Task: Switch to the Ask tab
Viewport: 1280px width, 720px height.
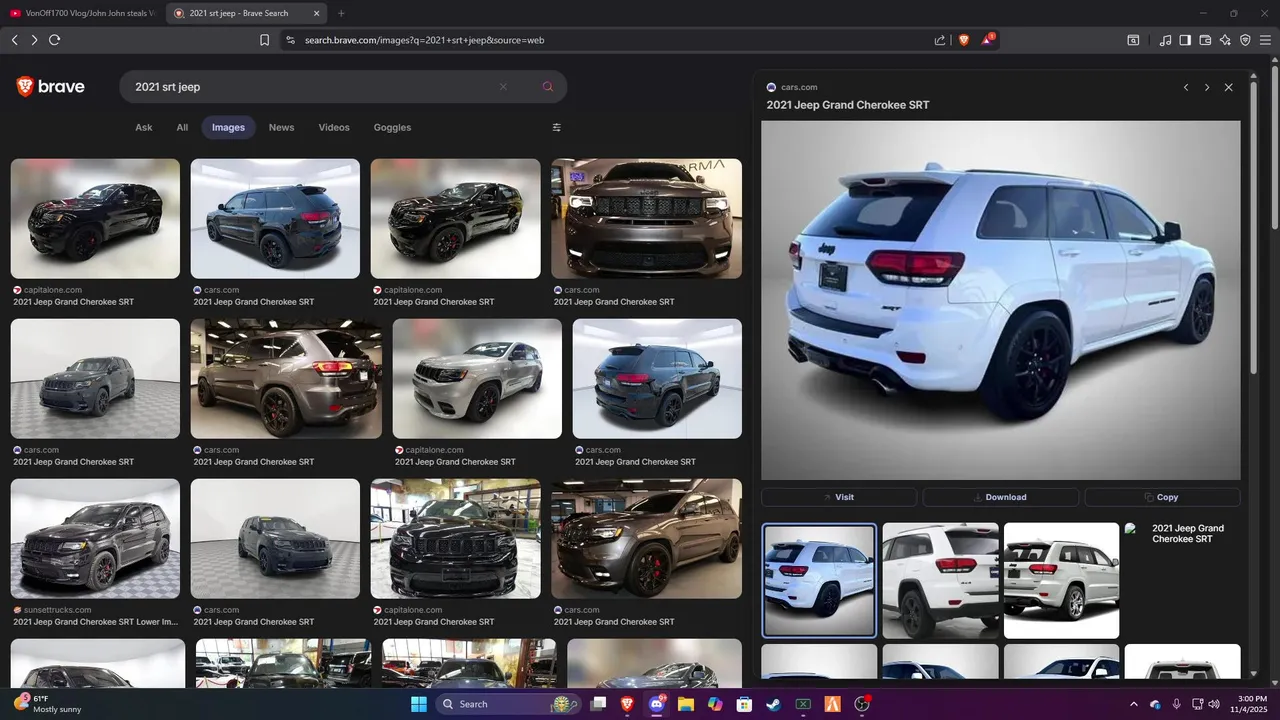Action: 144,127
